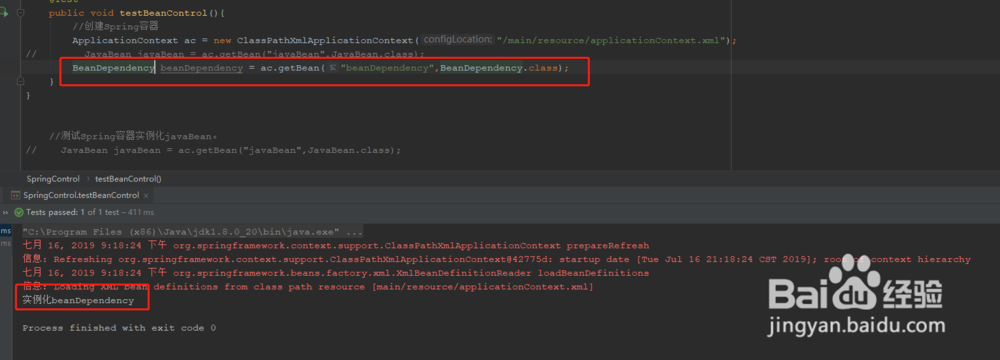Click the applicationContext.xml path string

point(612,40)
